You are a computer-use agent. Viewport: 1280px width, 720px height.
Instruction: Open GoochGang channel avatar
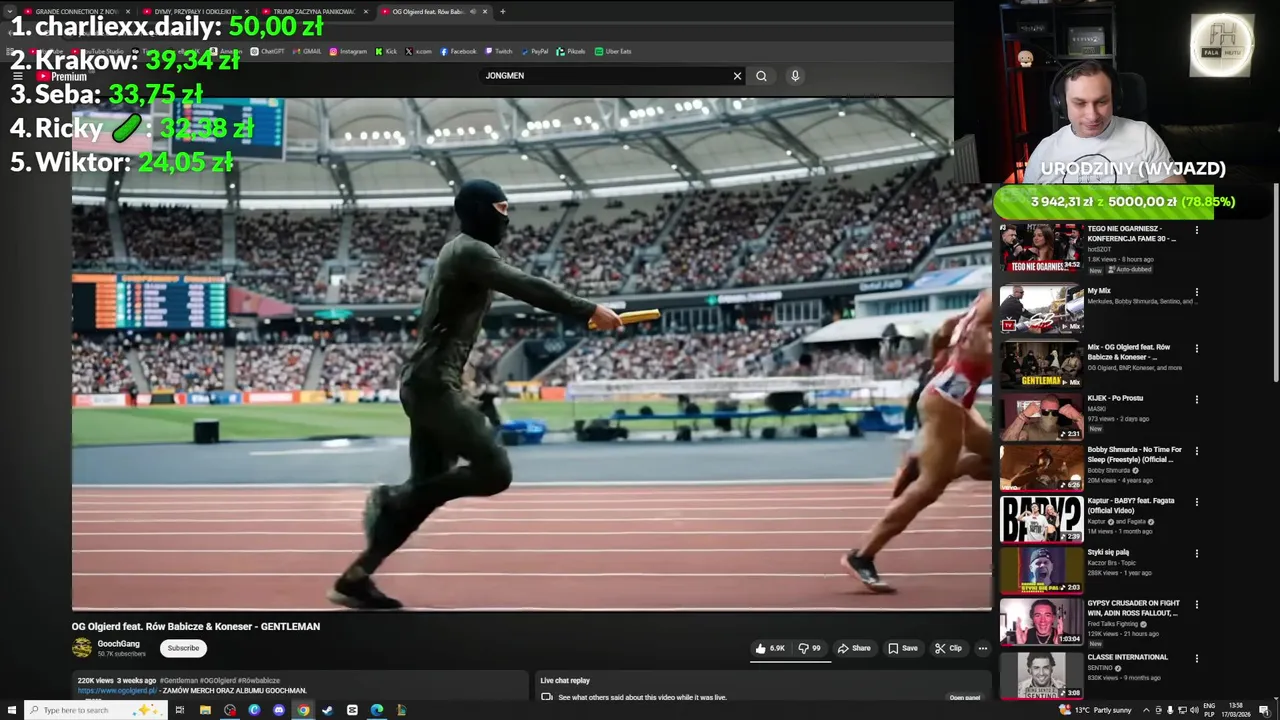pos(82,648)
